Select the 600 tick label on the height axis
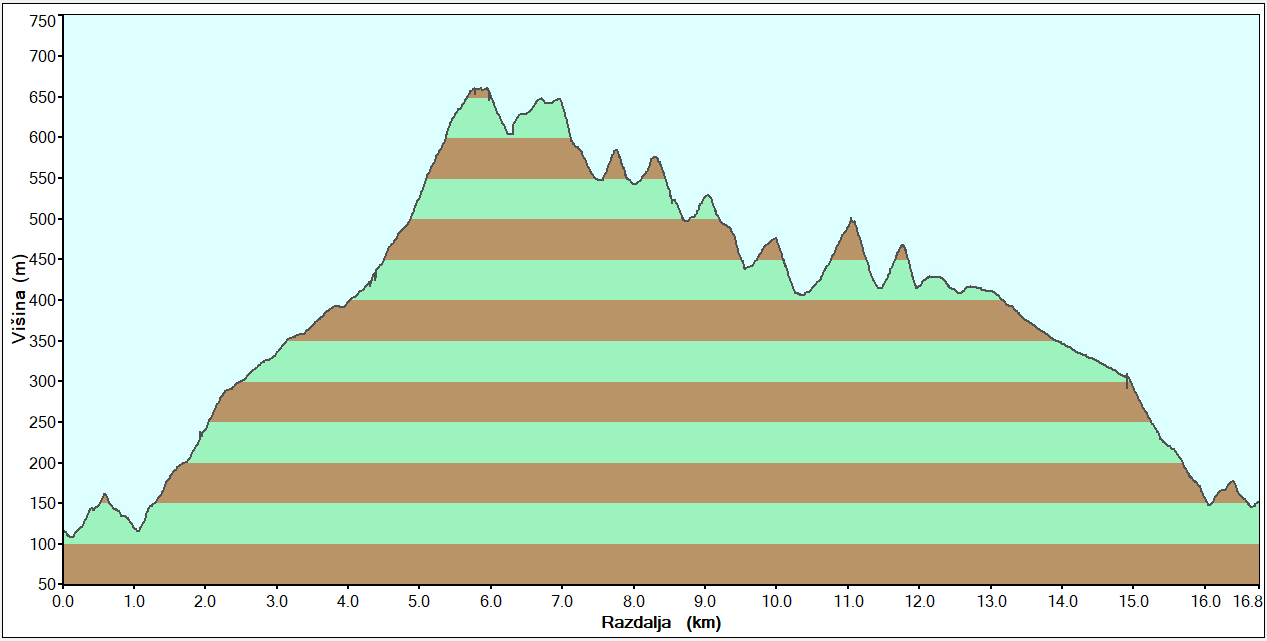This screenshot has height=641, width=1267. pos(42,137)
